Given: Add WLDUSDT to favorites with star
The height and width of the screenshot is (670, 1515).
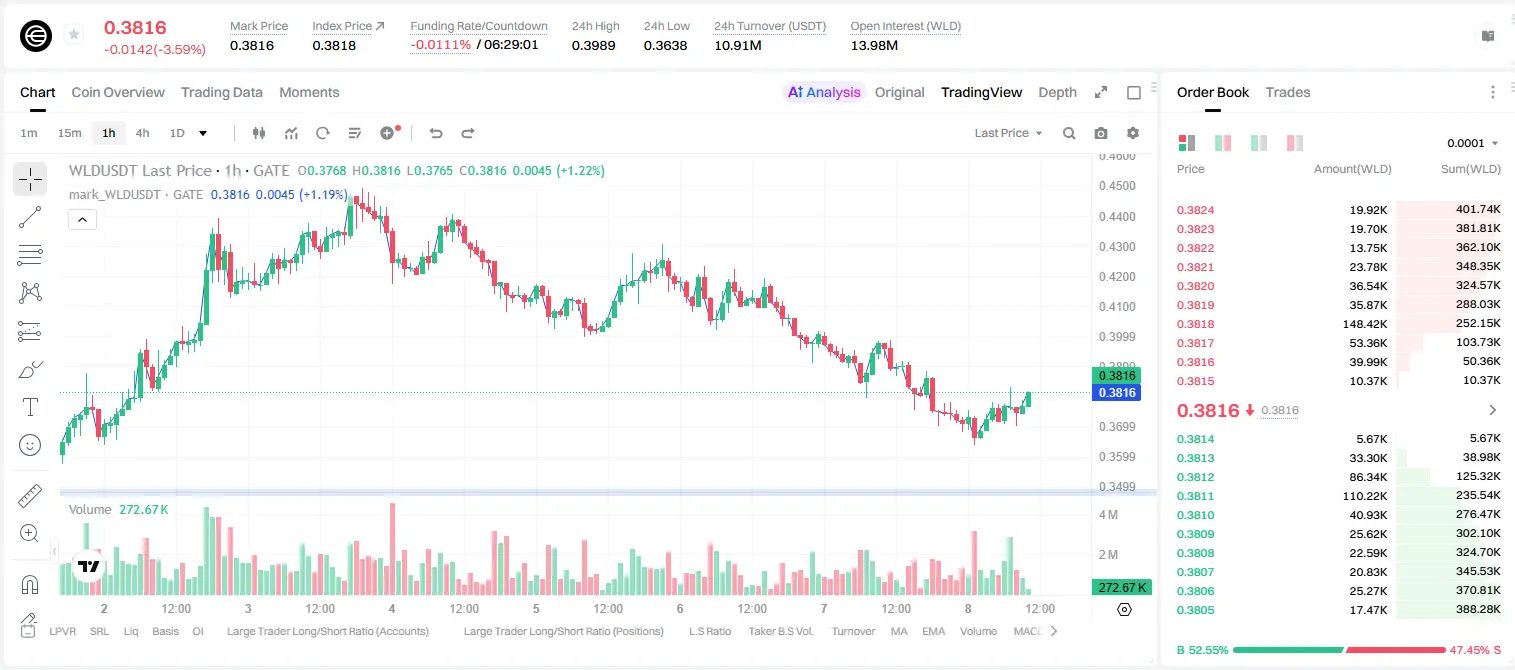Looking at the screenshot, I should tap(74, 35).
